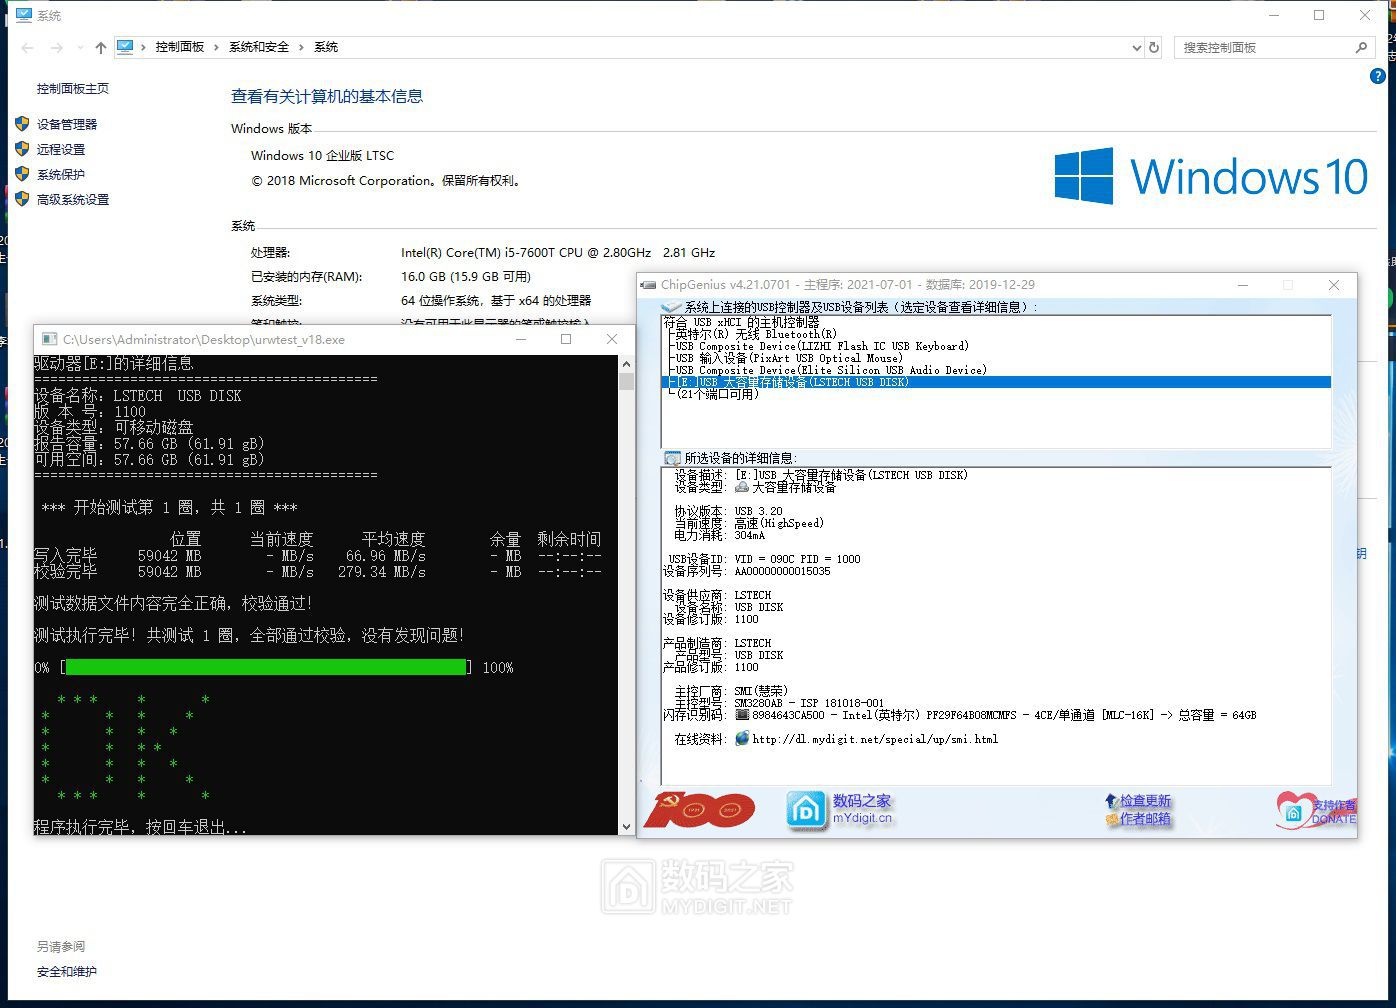Screen dimensions: 1396x1008
Task: Click the console scrollbar thumb
Action: 626,381
